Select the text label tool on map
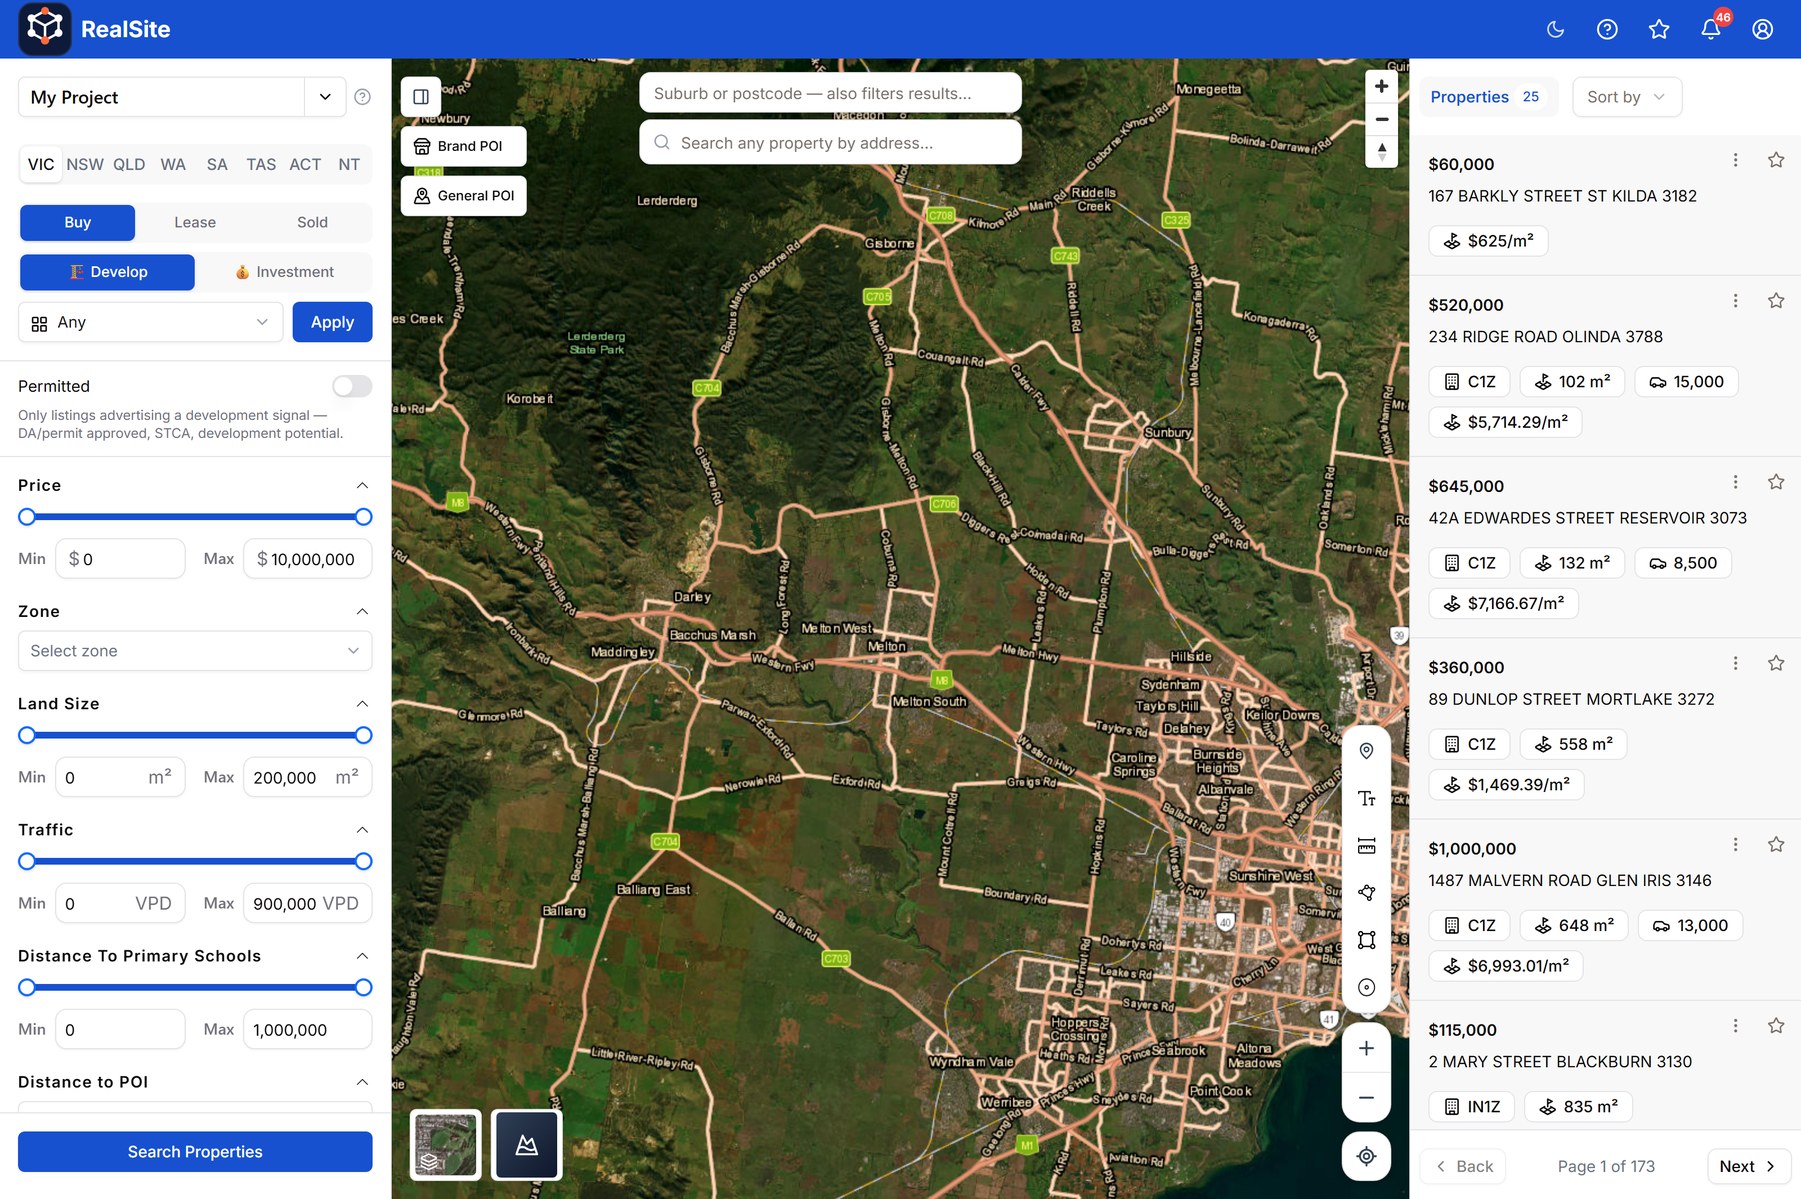 (x=1366, y=798)
